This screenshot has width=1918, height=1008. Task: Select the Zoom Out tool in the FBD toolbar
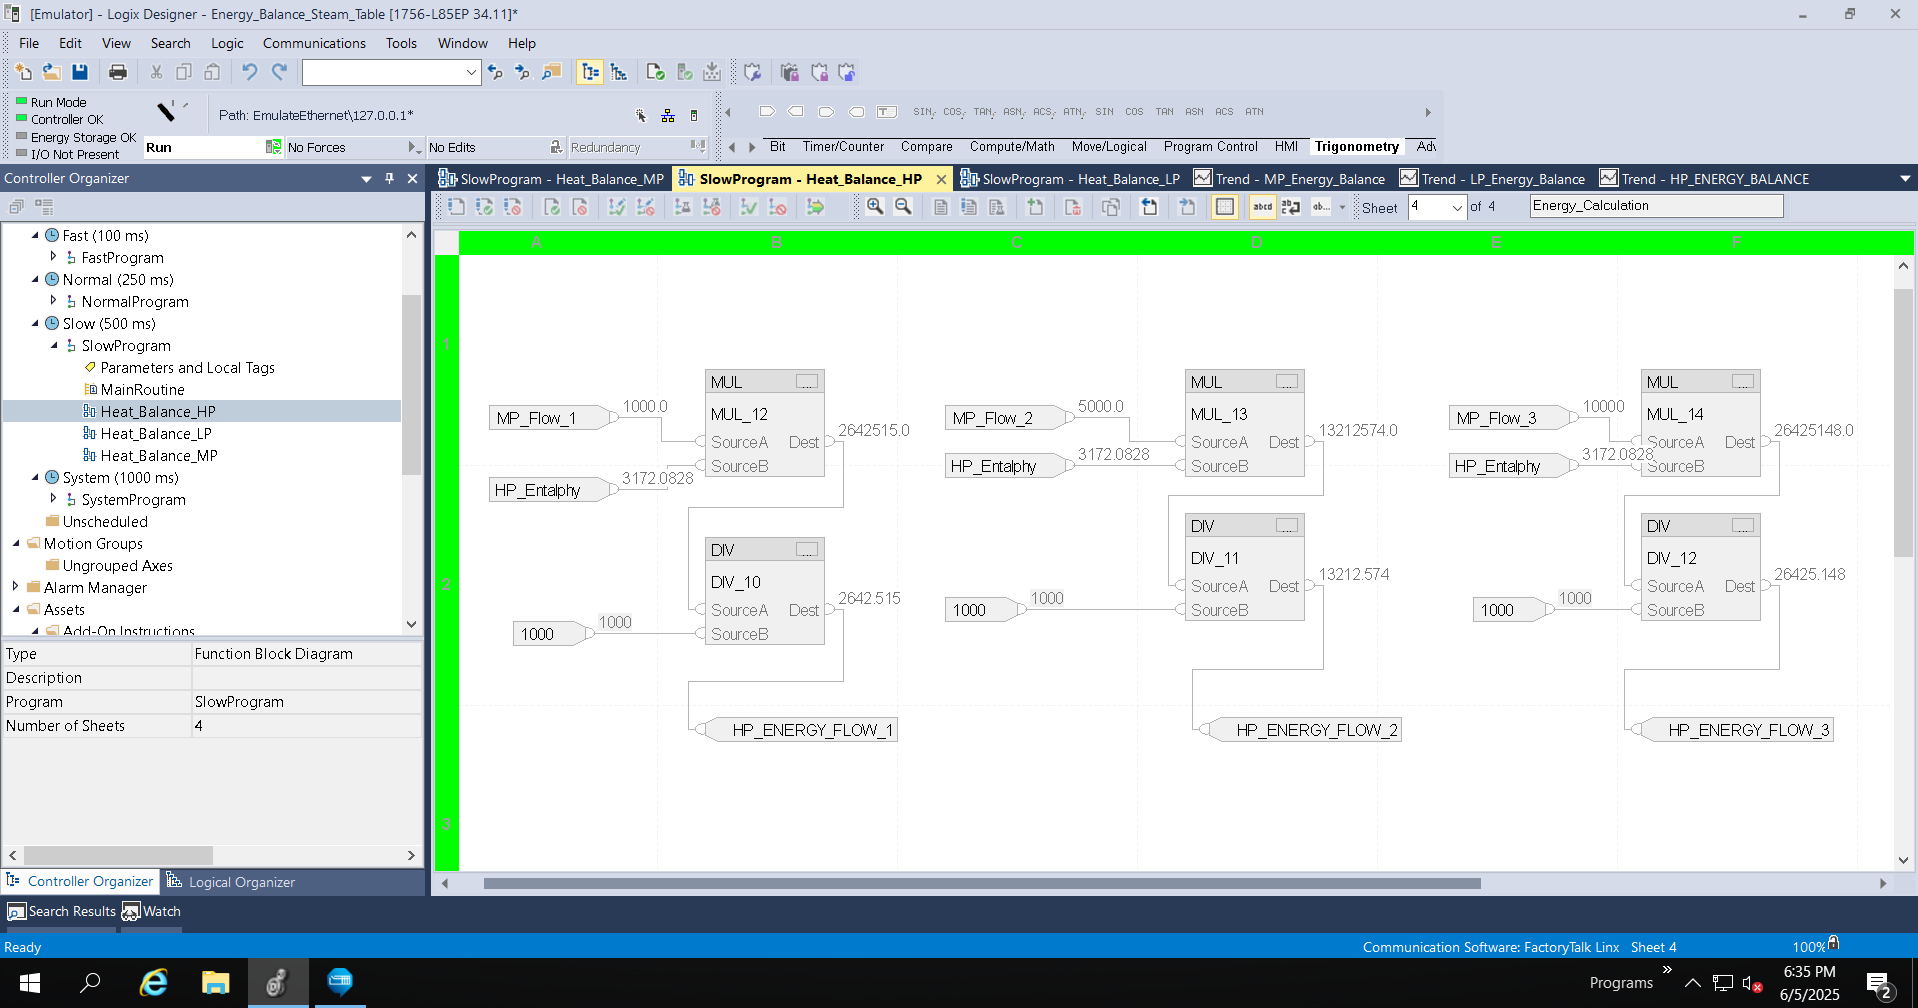click(x=903, y=207)
